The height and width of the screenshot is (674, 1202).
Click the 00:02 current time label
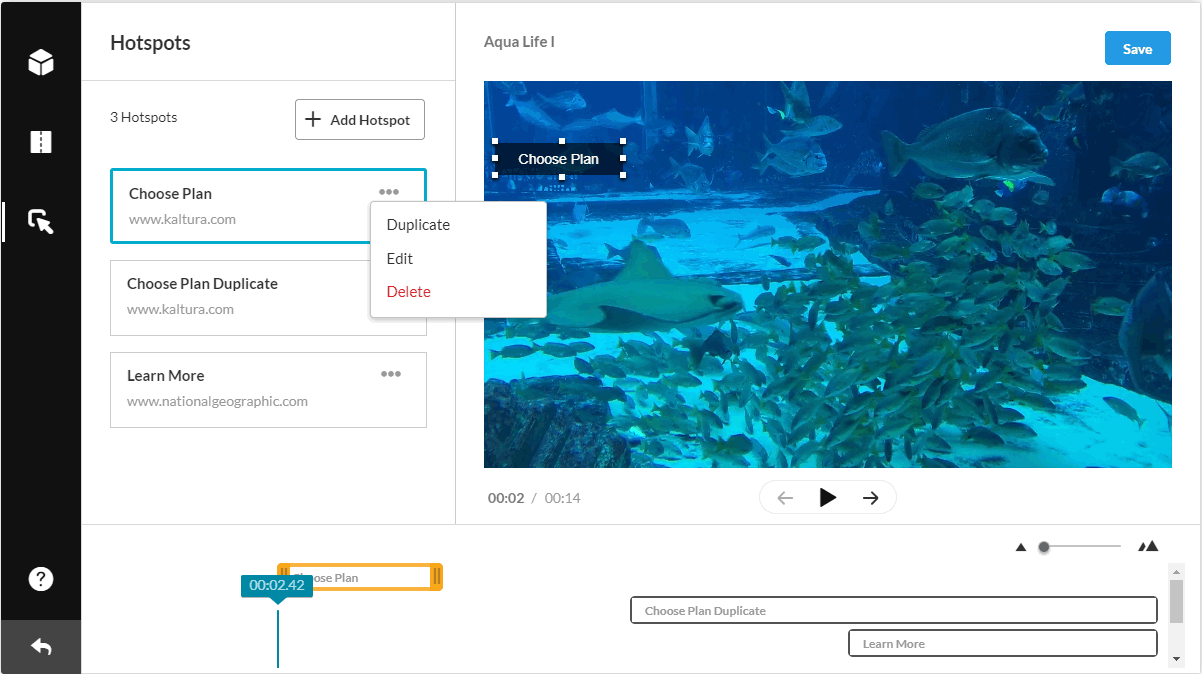coord(506,498)
